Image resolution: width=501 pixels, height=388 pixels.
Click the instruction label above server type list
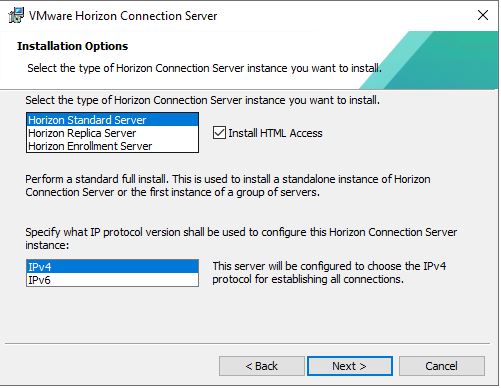[202, 100]
